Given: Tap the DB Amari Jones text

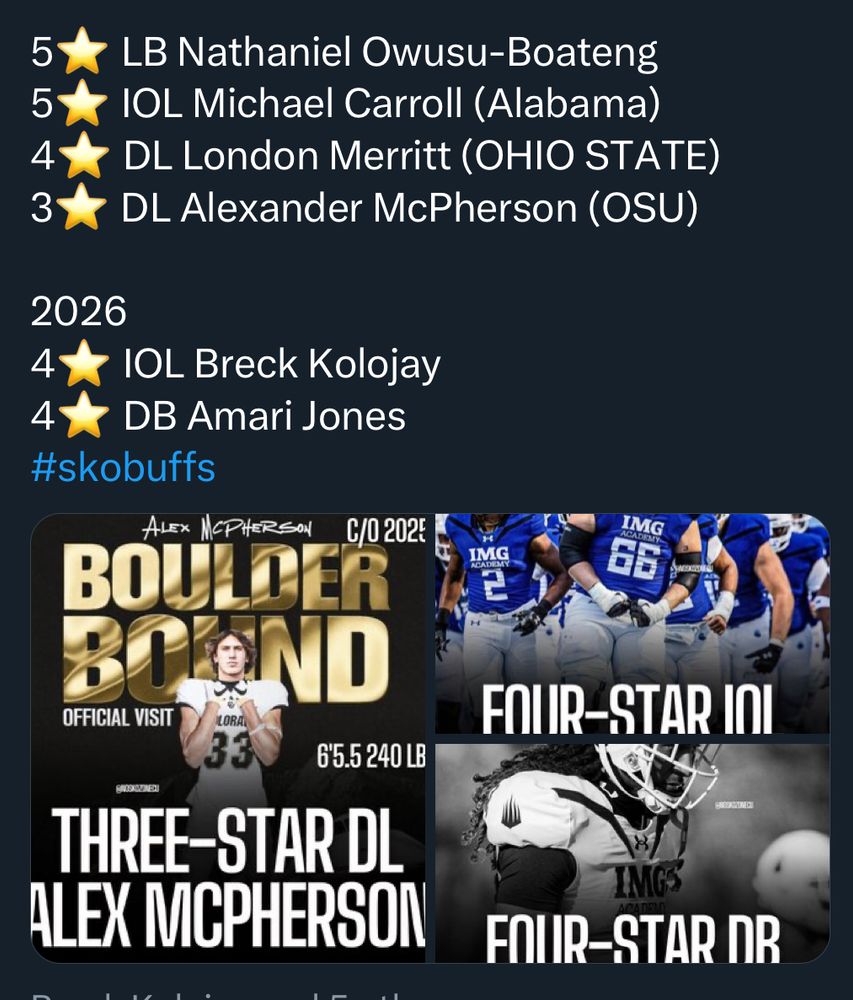Looking at the screenshot, I should 265,416.
